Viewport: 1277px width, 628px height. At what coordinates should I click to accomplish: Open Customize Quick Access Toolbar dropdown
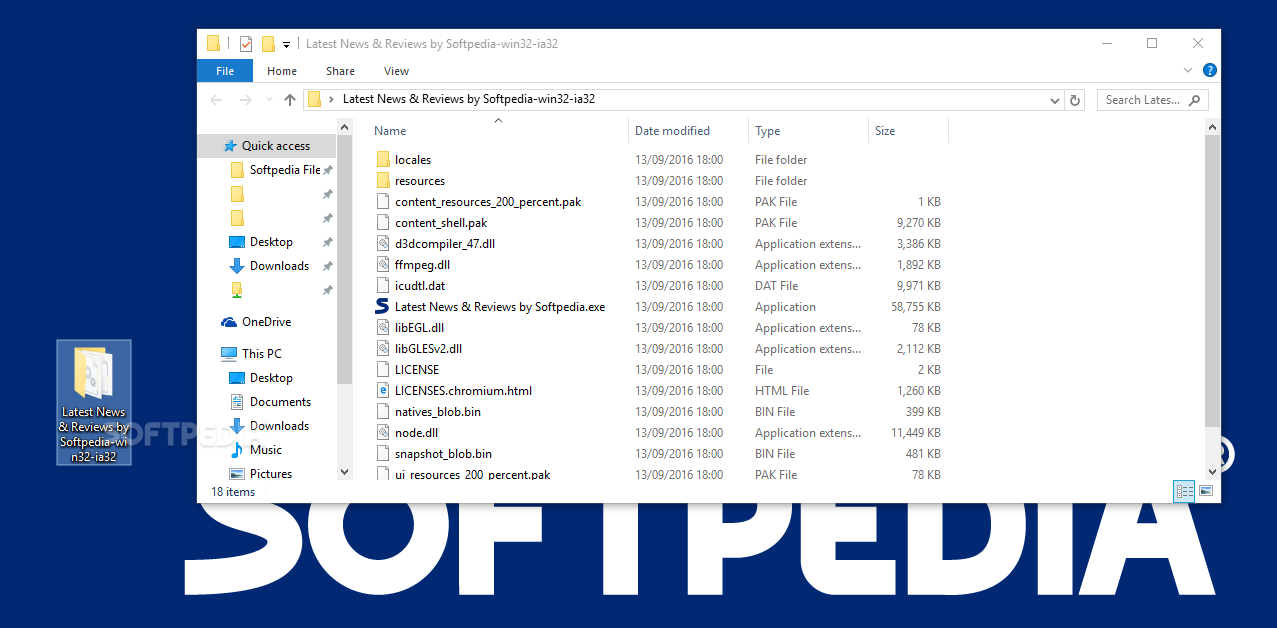tap(286, 45)
